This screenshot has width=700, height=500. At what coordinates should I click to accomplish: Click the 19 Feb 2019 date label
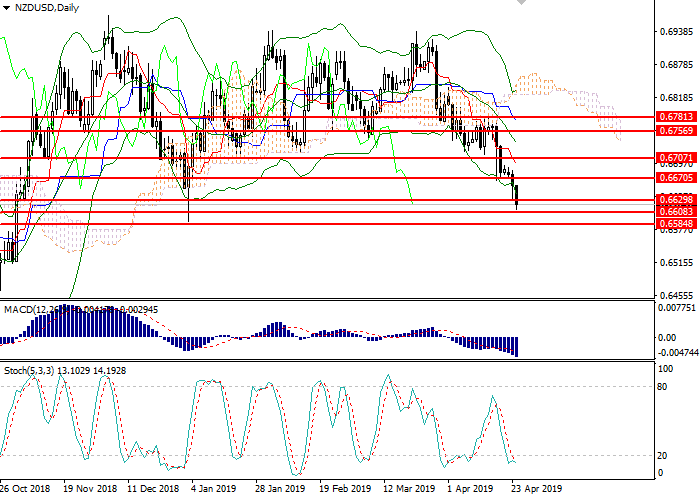(x=344, y=490)
